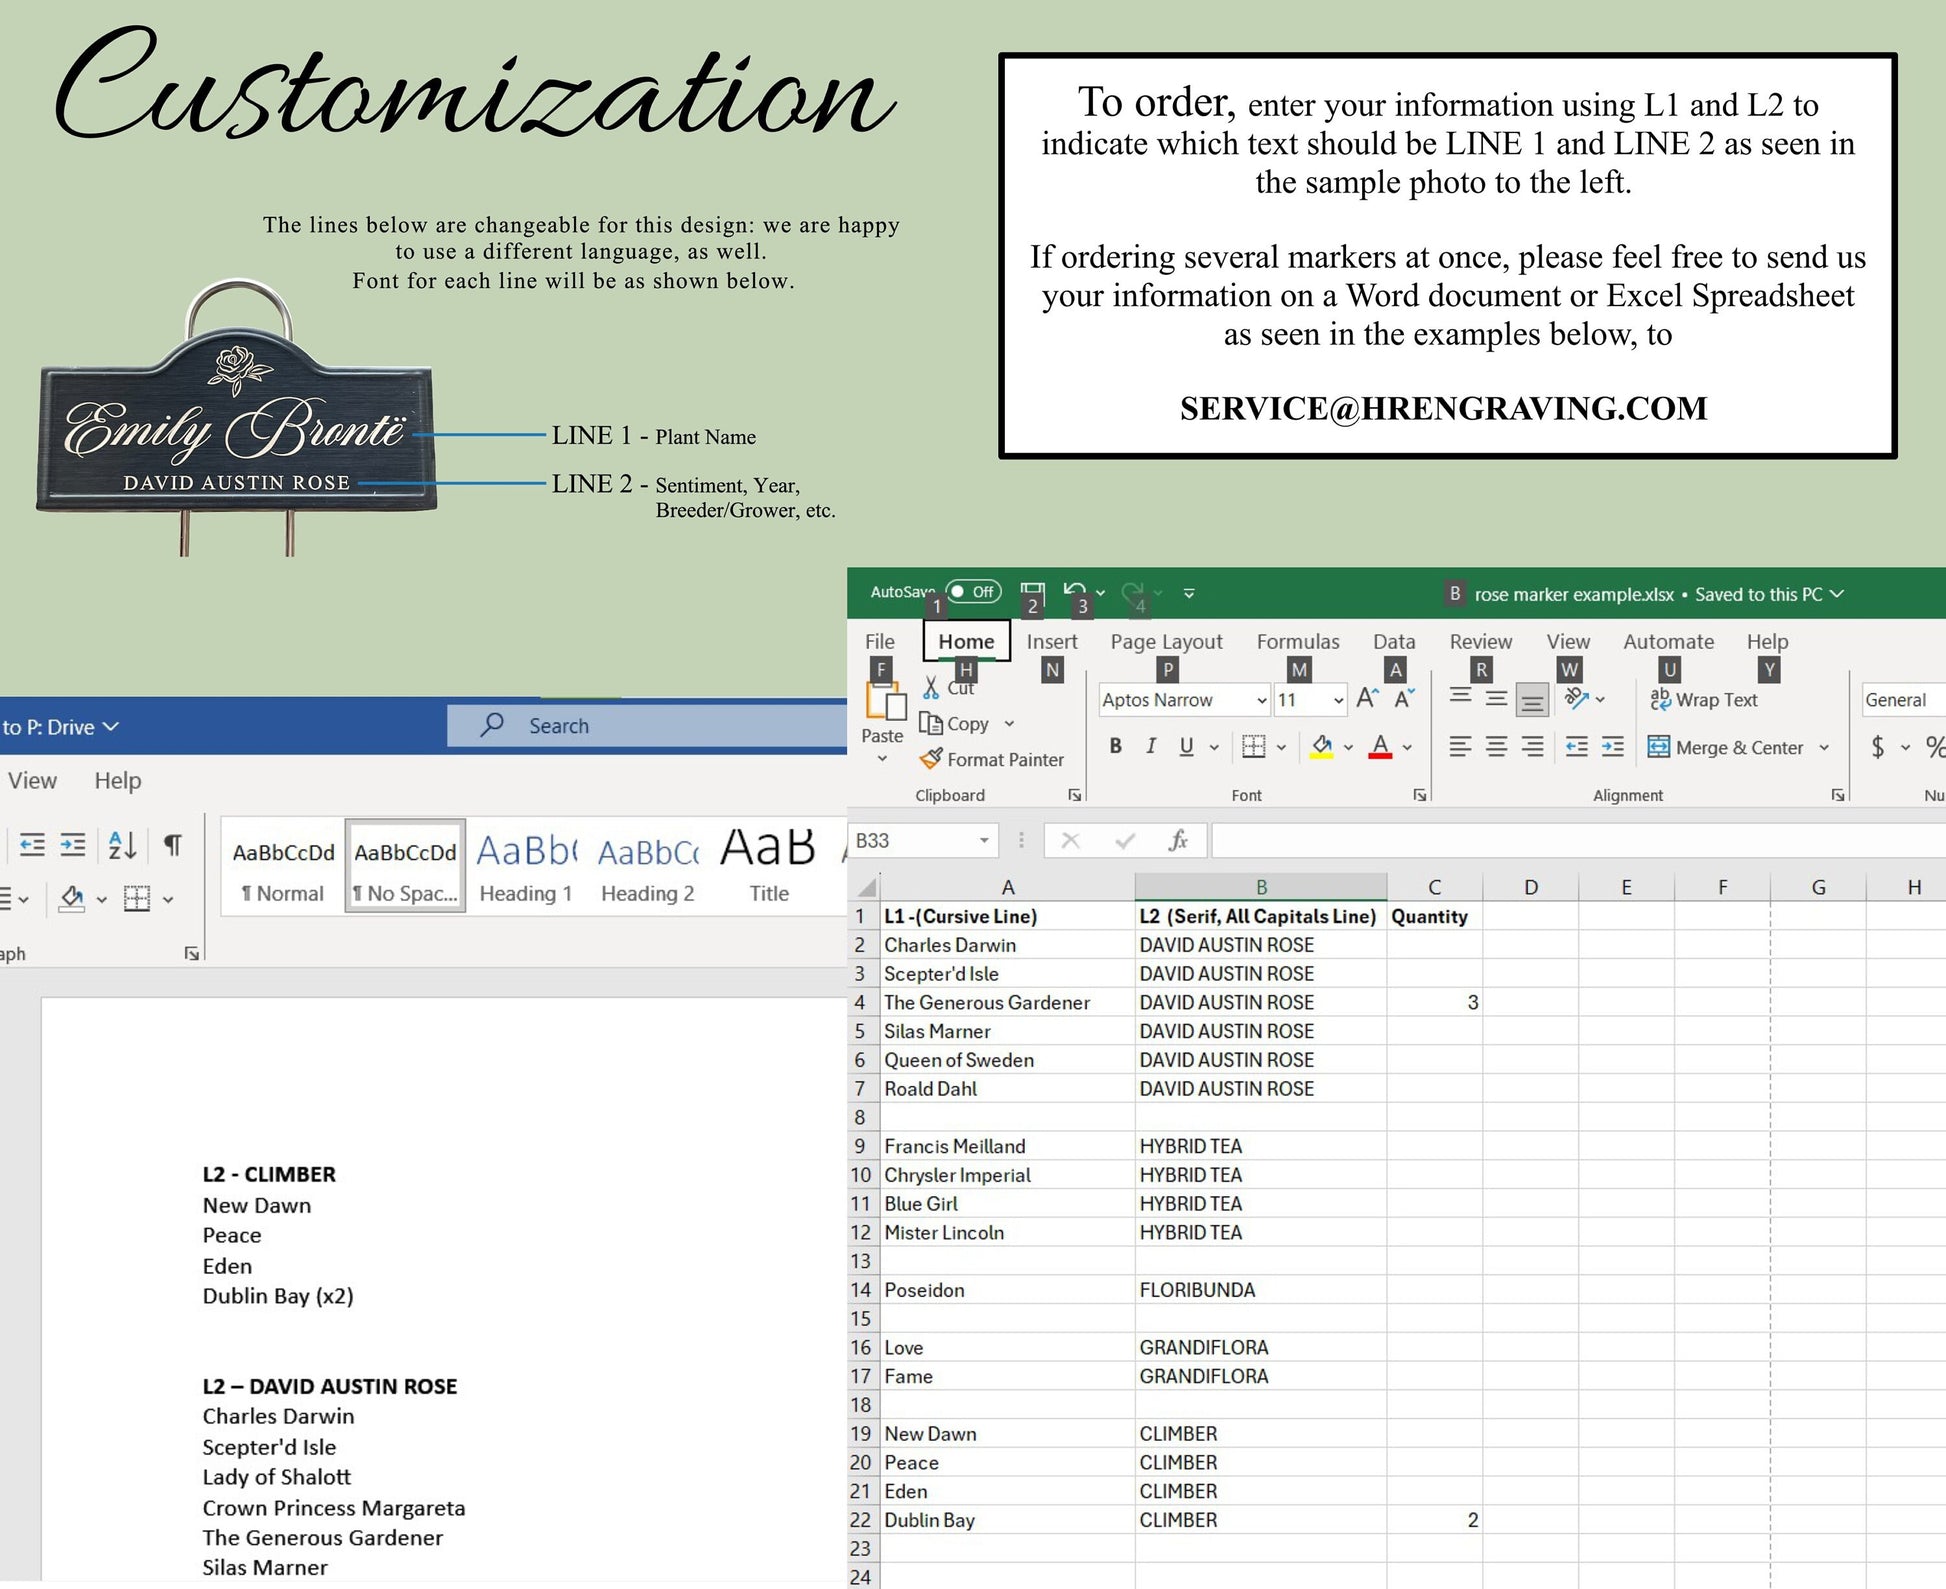Click the Format Painter brush icon
This screenshot has height=1589, width=1946.
(x=930, y=759)
